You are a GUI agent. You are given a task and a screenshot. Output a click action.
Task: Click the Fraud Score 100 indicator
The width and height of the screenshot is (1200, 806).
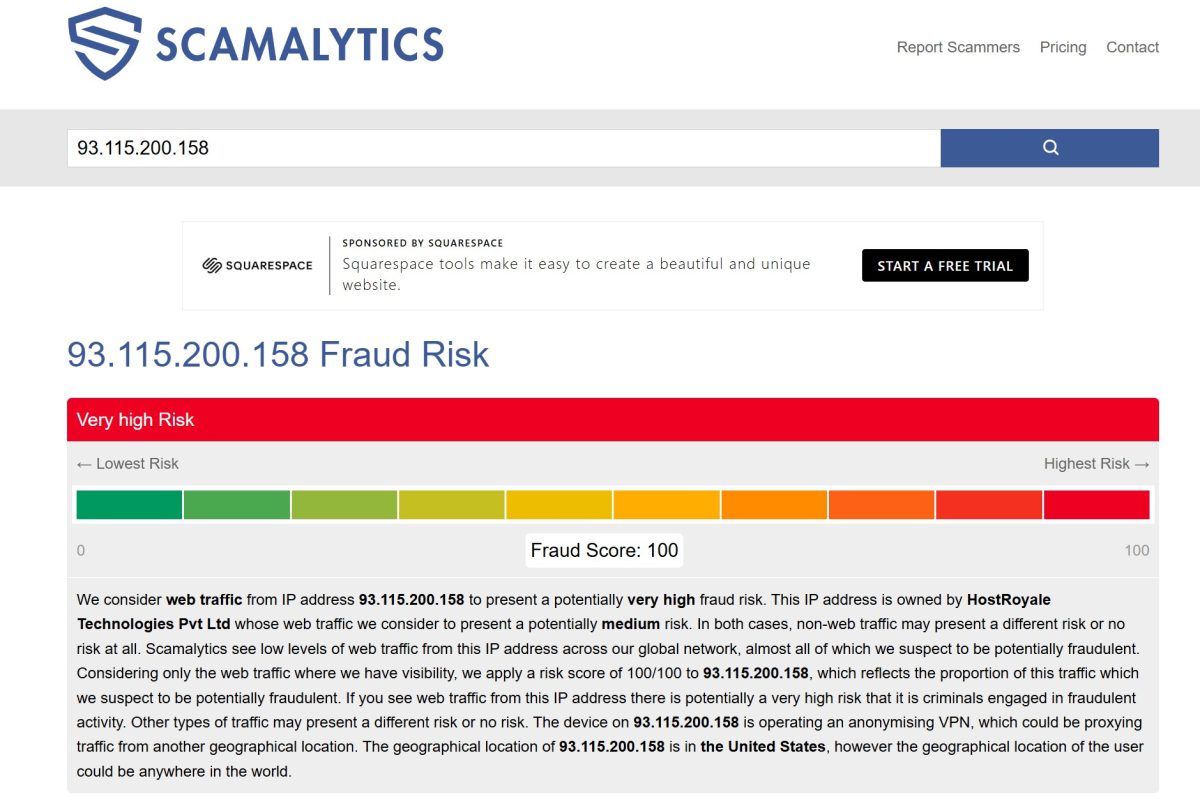(x=603, y=550)
